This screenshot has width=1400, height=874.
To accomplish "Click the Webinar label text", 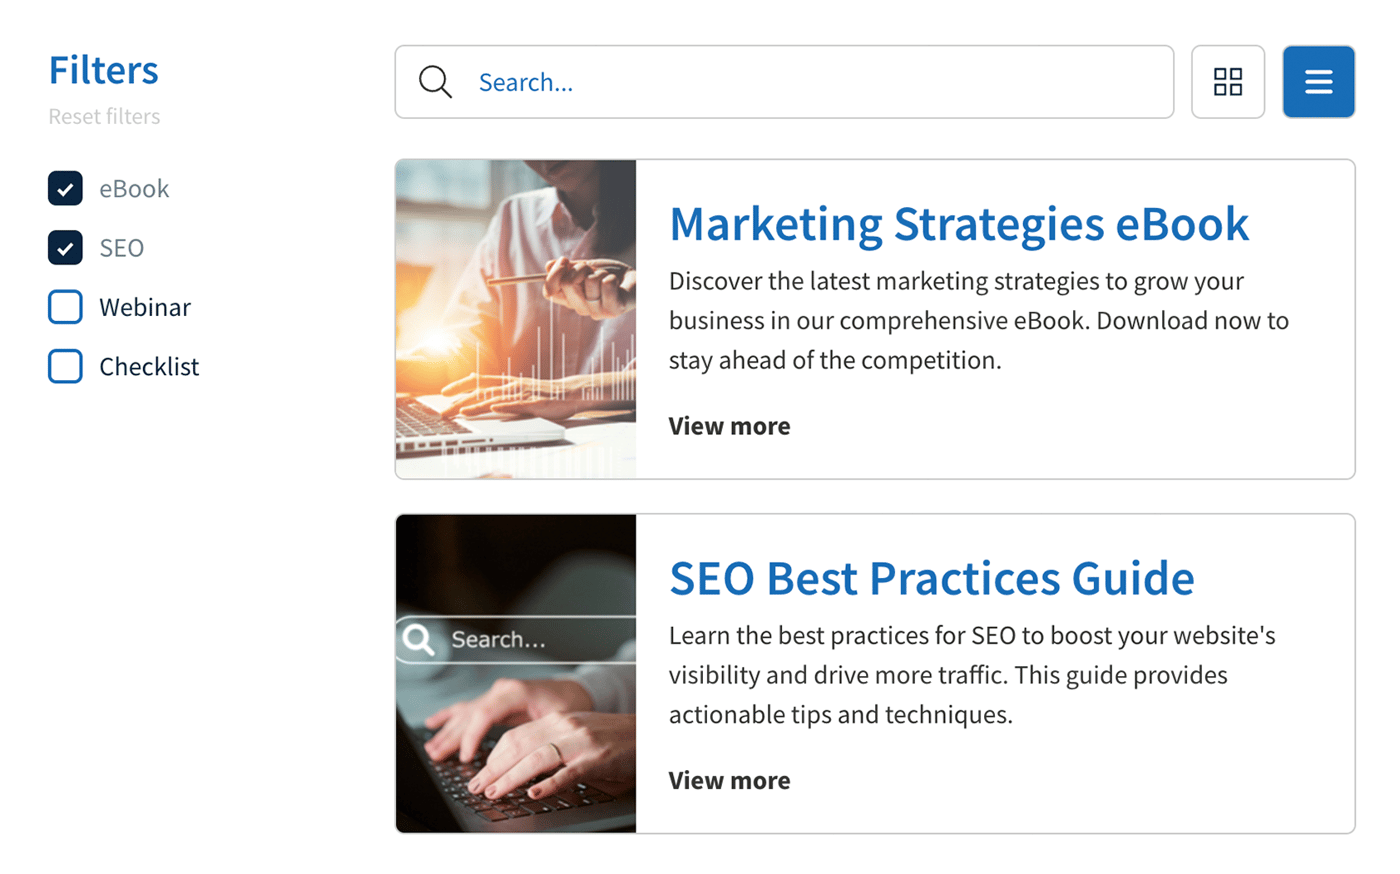I will 145,307.
